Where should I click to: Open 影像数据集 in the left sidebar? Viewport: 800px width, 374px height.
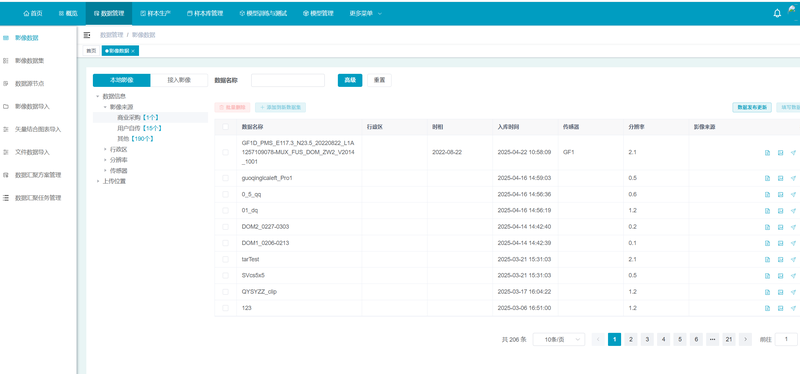click(29, 61)
